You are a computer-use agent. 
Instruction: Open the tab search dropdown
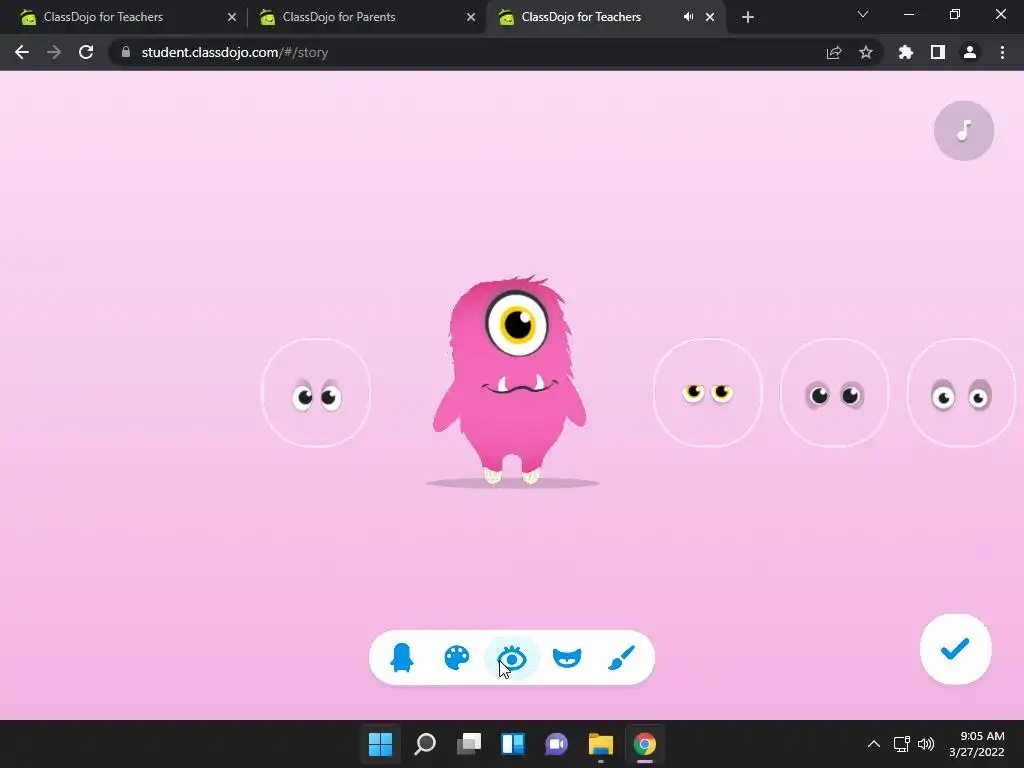pyautogui.click(x=863, y=14)
